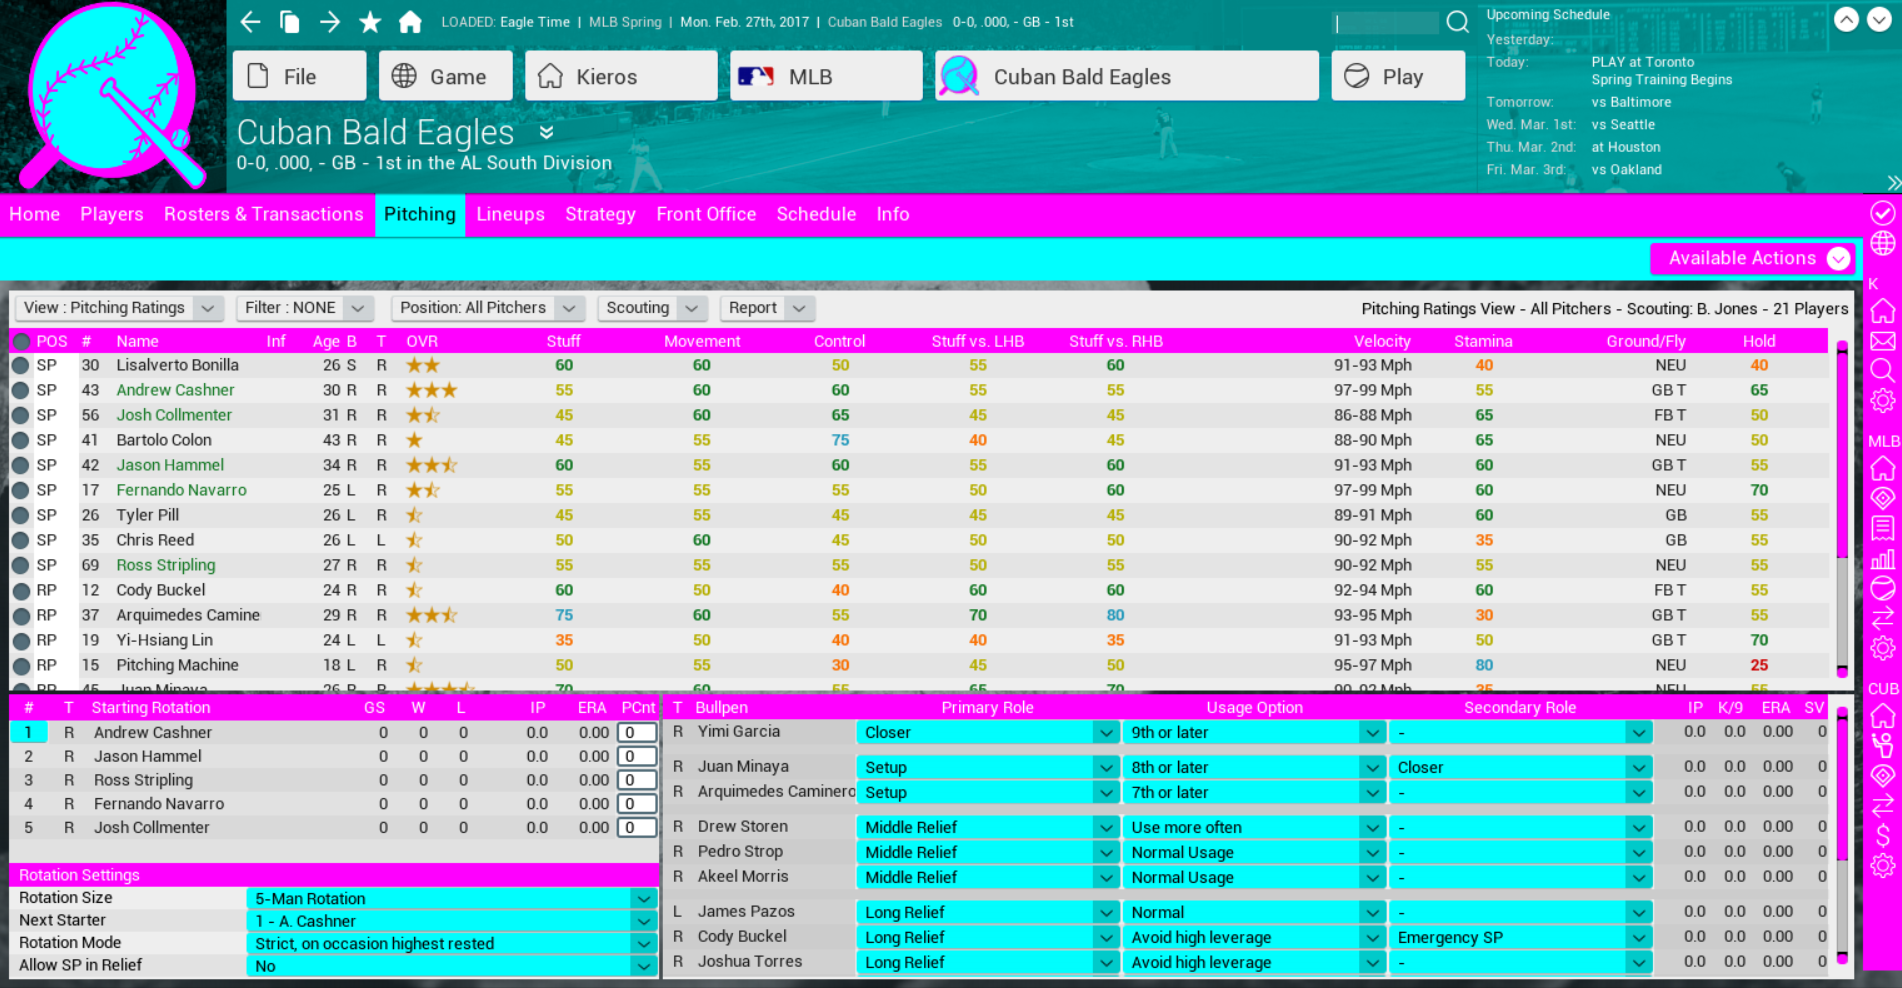Image resolution: width=1902 pixels, height=988 pixels.
Task: Click the Play button
Action: [x=1398, y=76]
